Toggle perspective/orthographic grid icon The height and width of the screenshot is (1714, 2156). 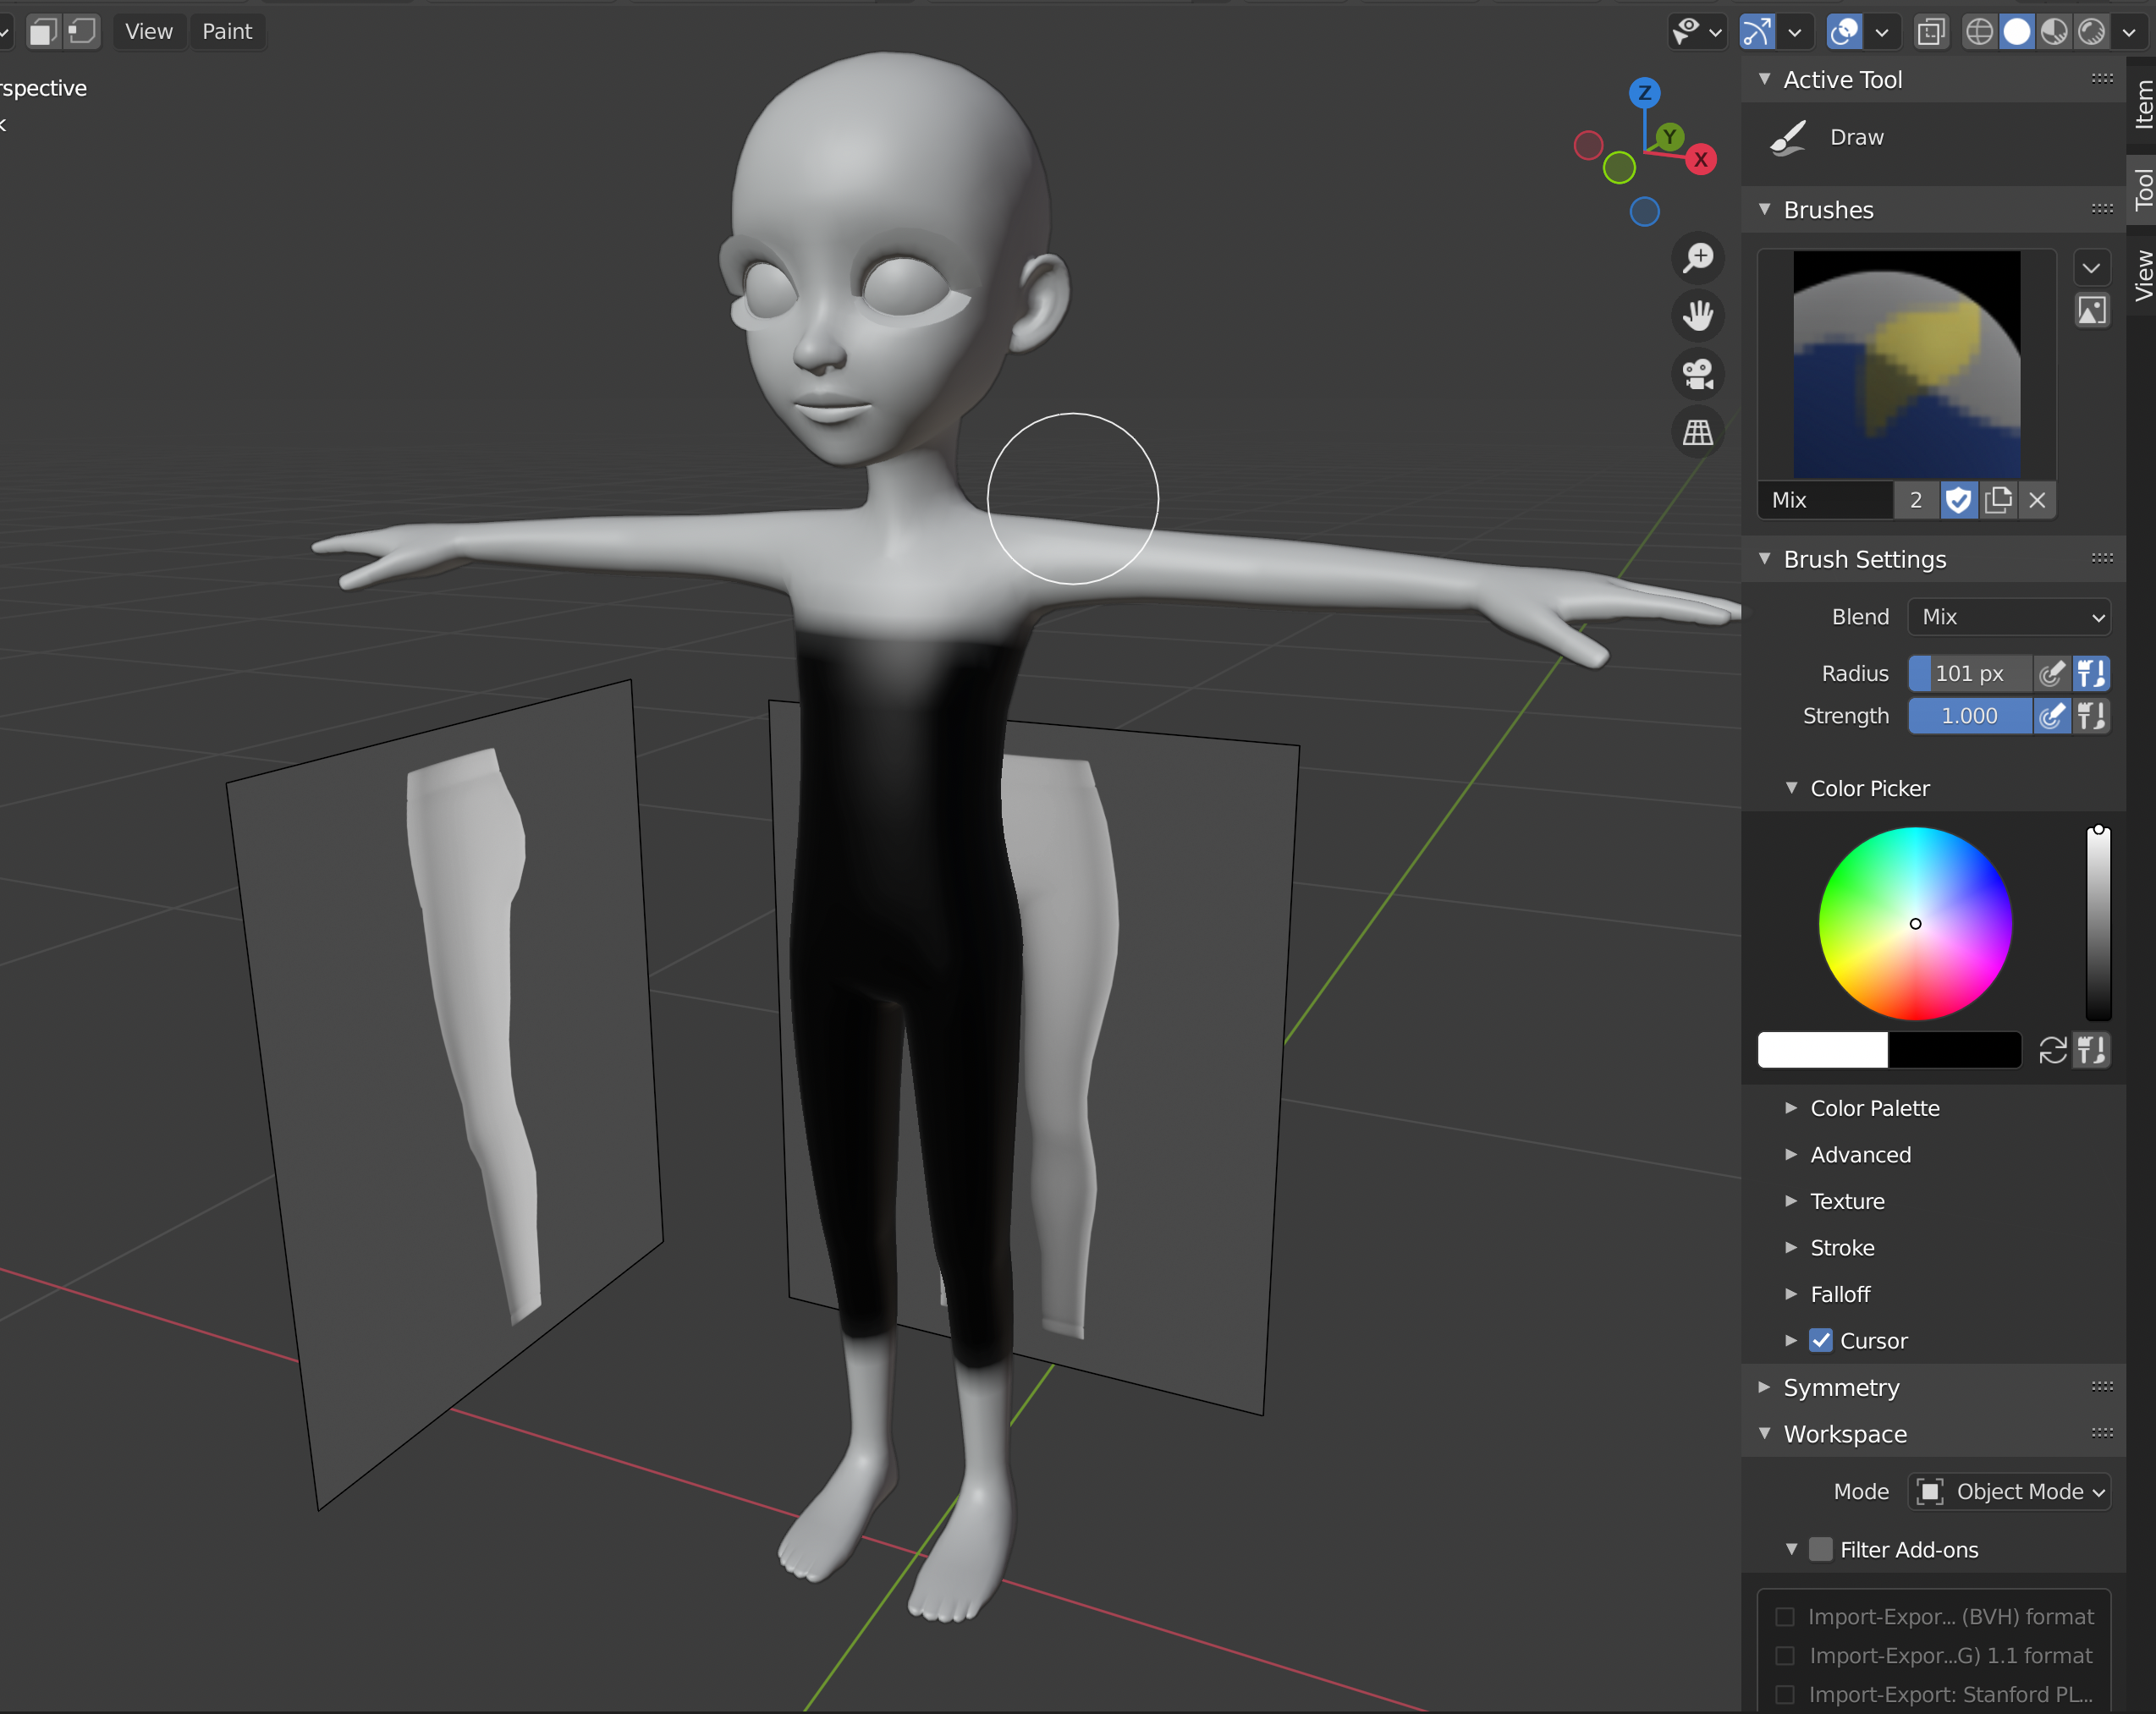point(1698,432)
